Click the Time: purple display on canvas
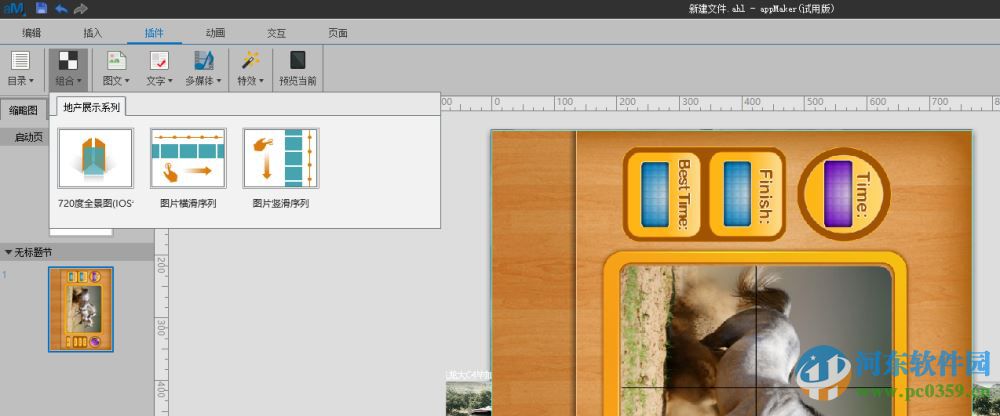Image resolution: width=1000 pixels, height=416 pixels. (837, 195)
